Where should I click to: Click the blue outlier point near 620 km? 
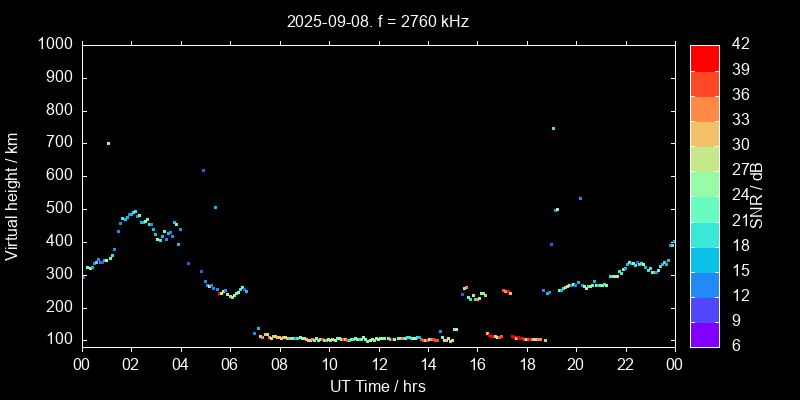(203, 170)
